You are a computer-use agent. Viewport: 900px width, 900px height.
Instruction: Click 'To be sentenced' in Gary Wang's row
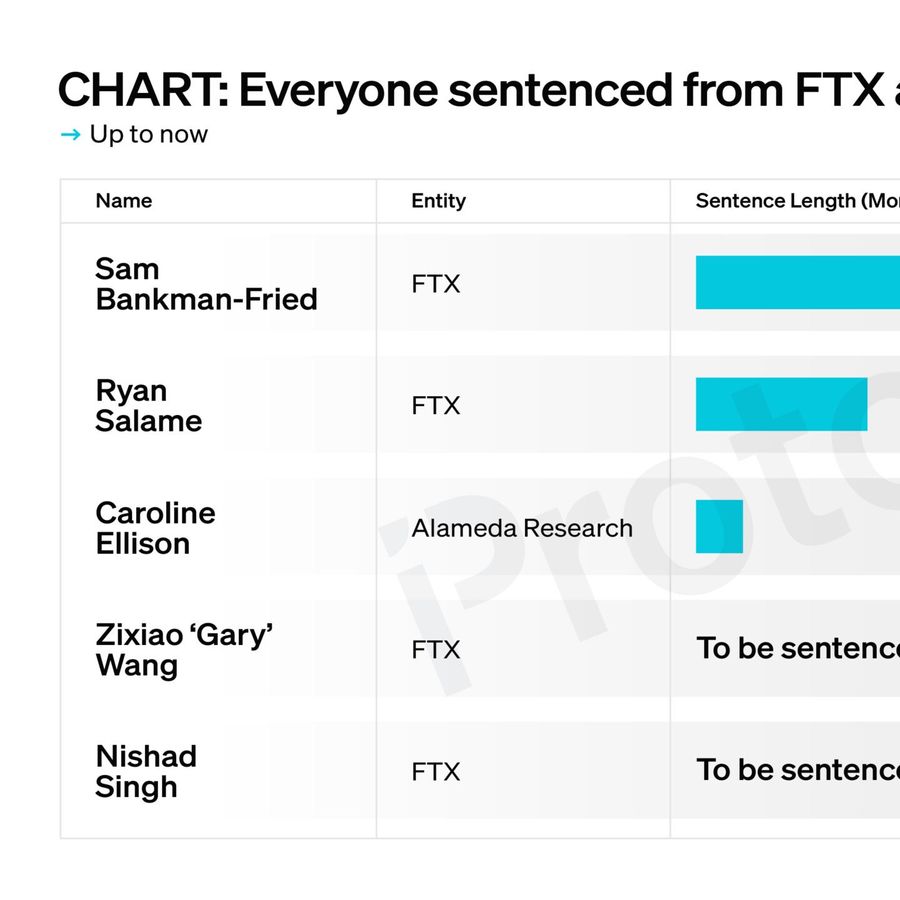point(797,649)
